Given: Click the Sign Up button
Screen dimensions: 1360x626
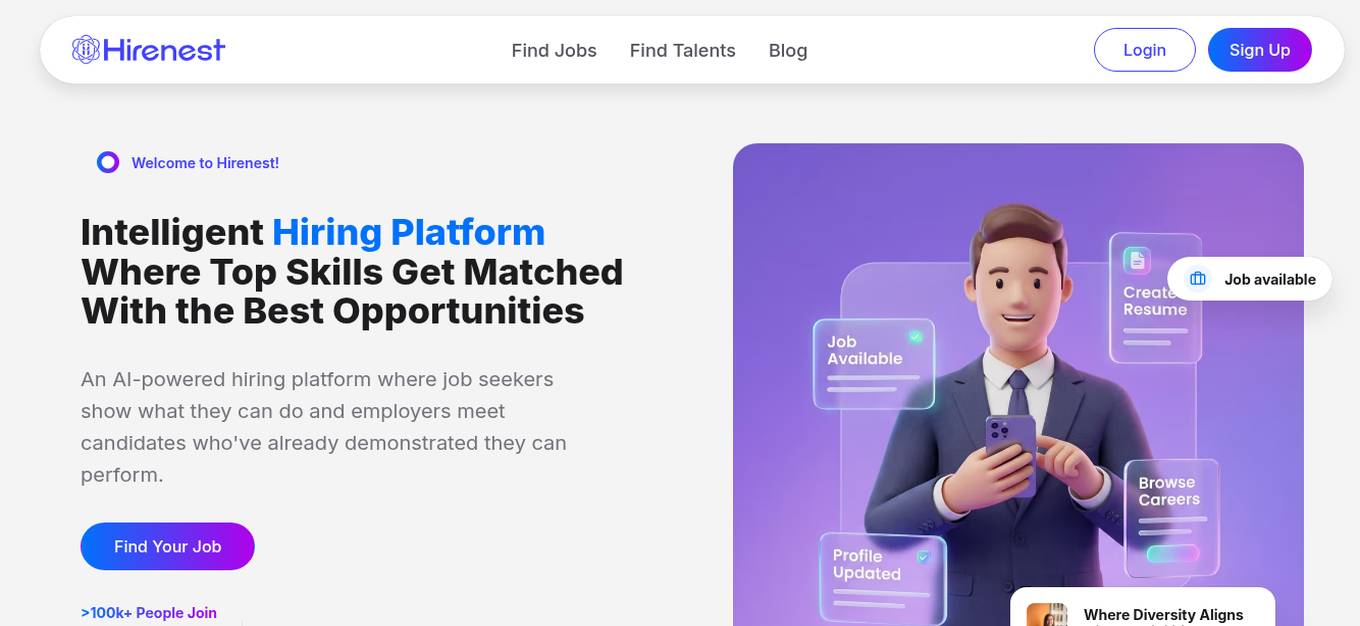Looking at the screenshot, I should point(1260,49).
